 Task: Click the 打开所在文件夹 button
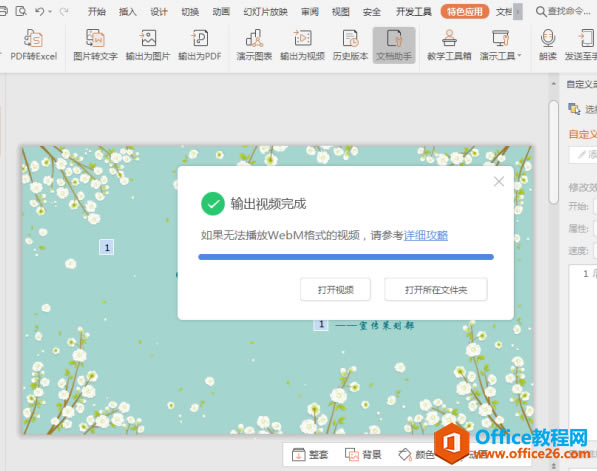click(x=436, y=290)
